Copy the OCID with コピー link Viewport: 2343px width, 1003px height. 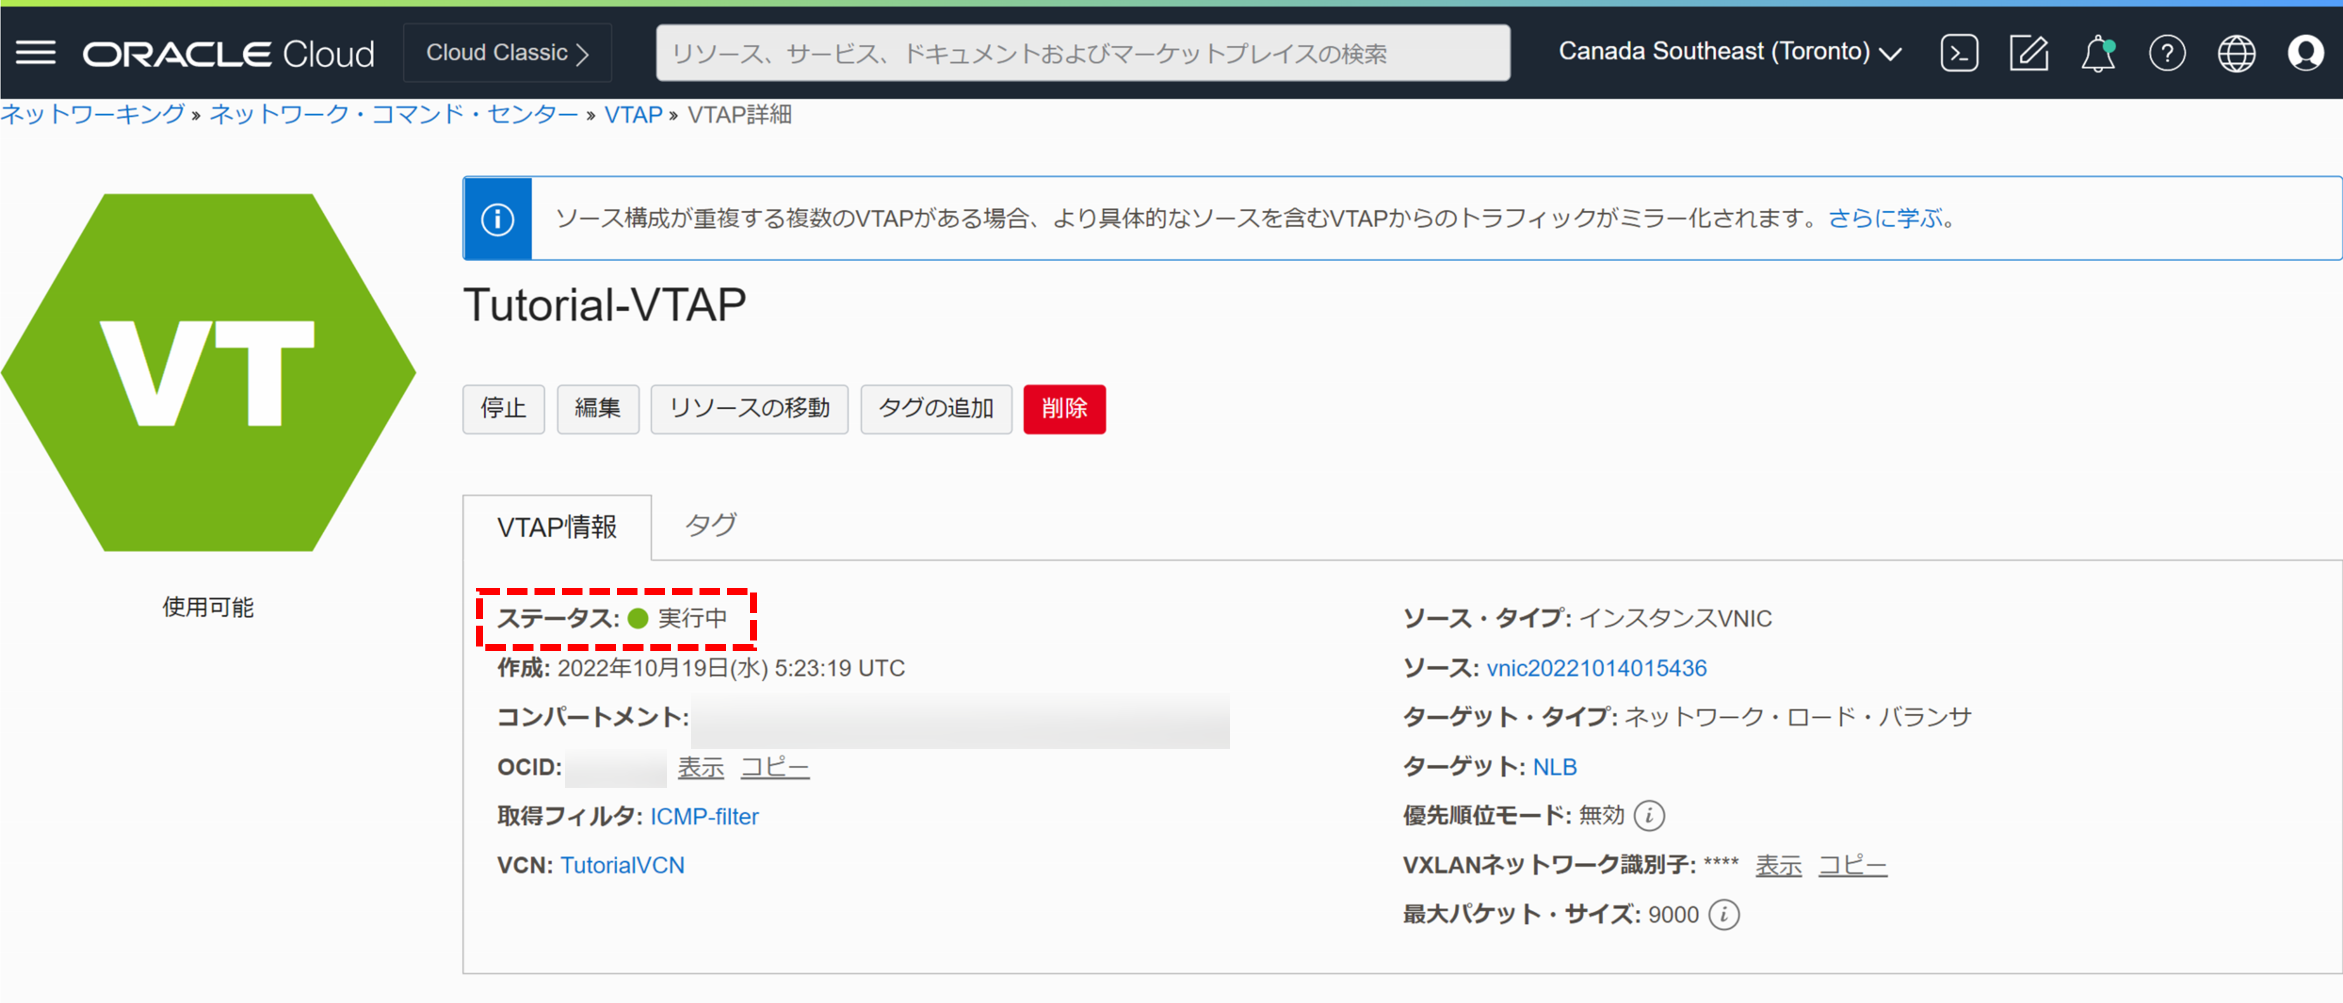pos(773,767)
